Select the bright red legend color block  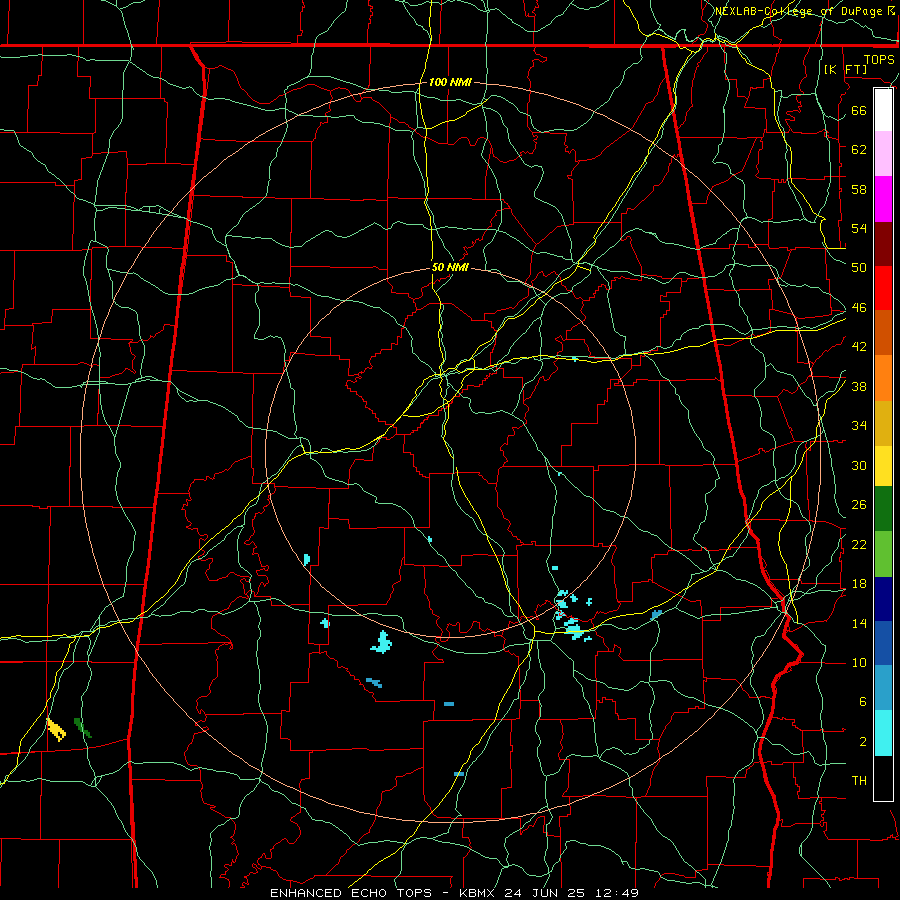[883, 288]
